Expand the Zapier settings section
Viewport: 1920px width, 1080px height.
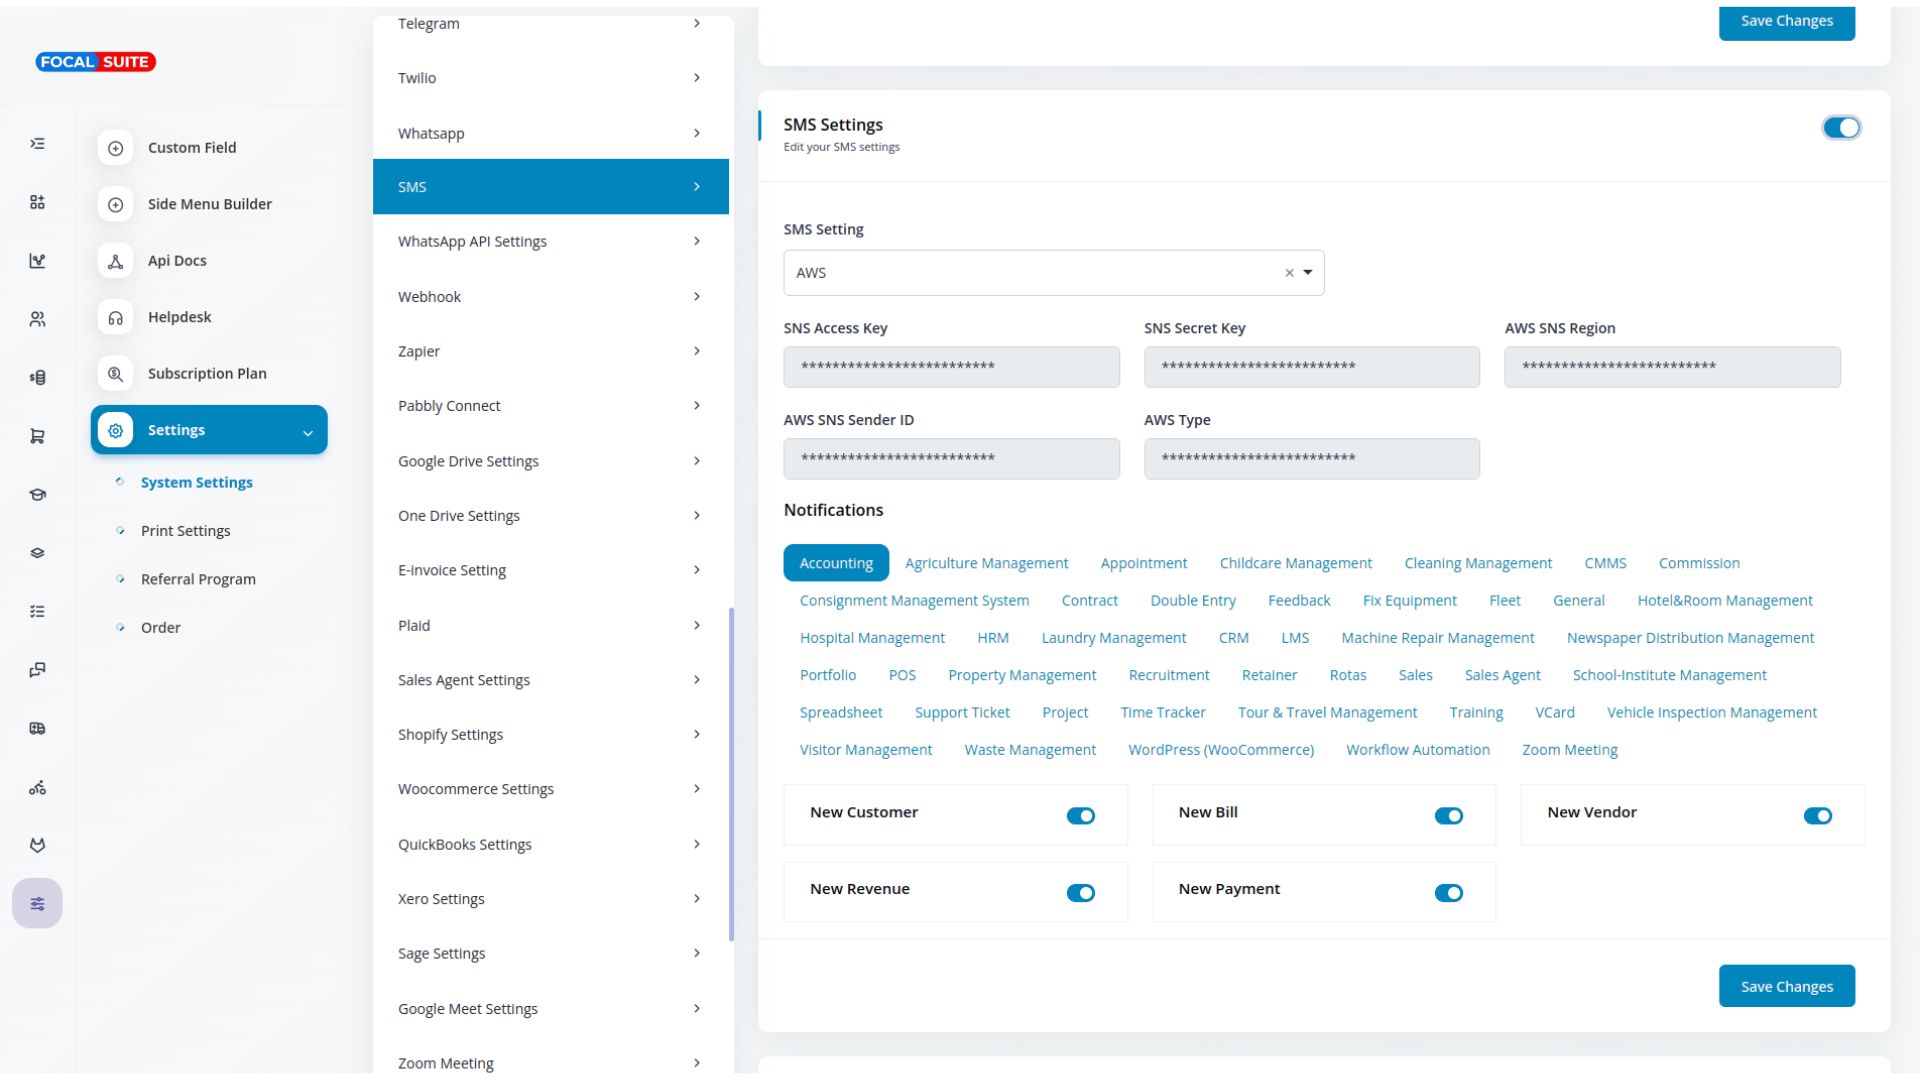[x=550, y=352]
